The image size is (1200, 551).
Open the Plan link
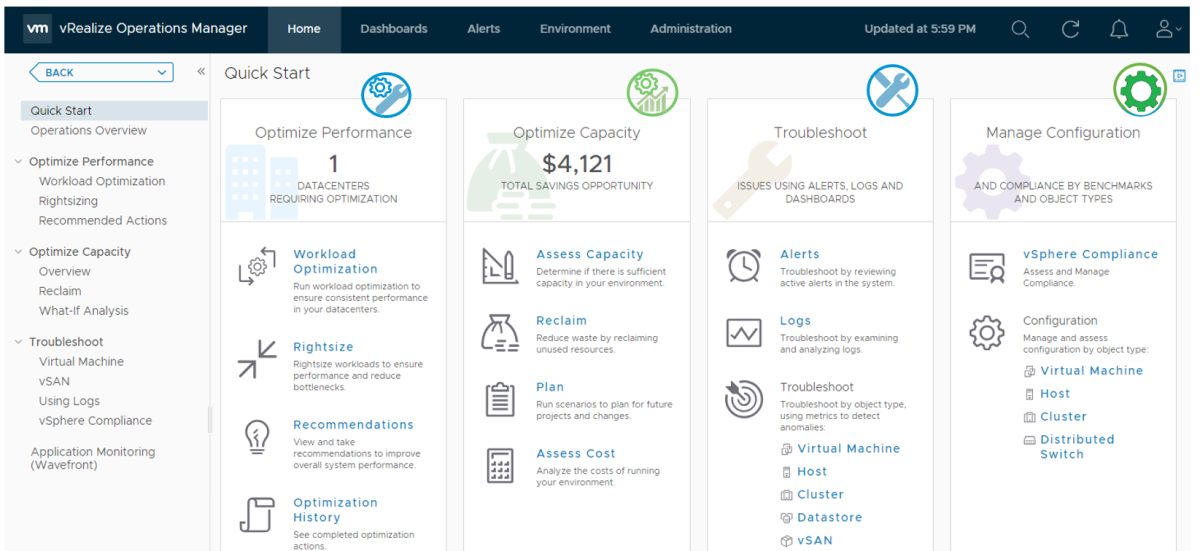[x=550, y=387]
